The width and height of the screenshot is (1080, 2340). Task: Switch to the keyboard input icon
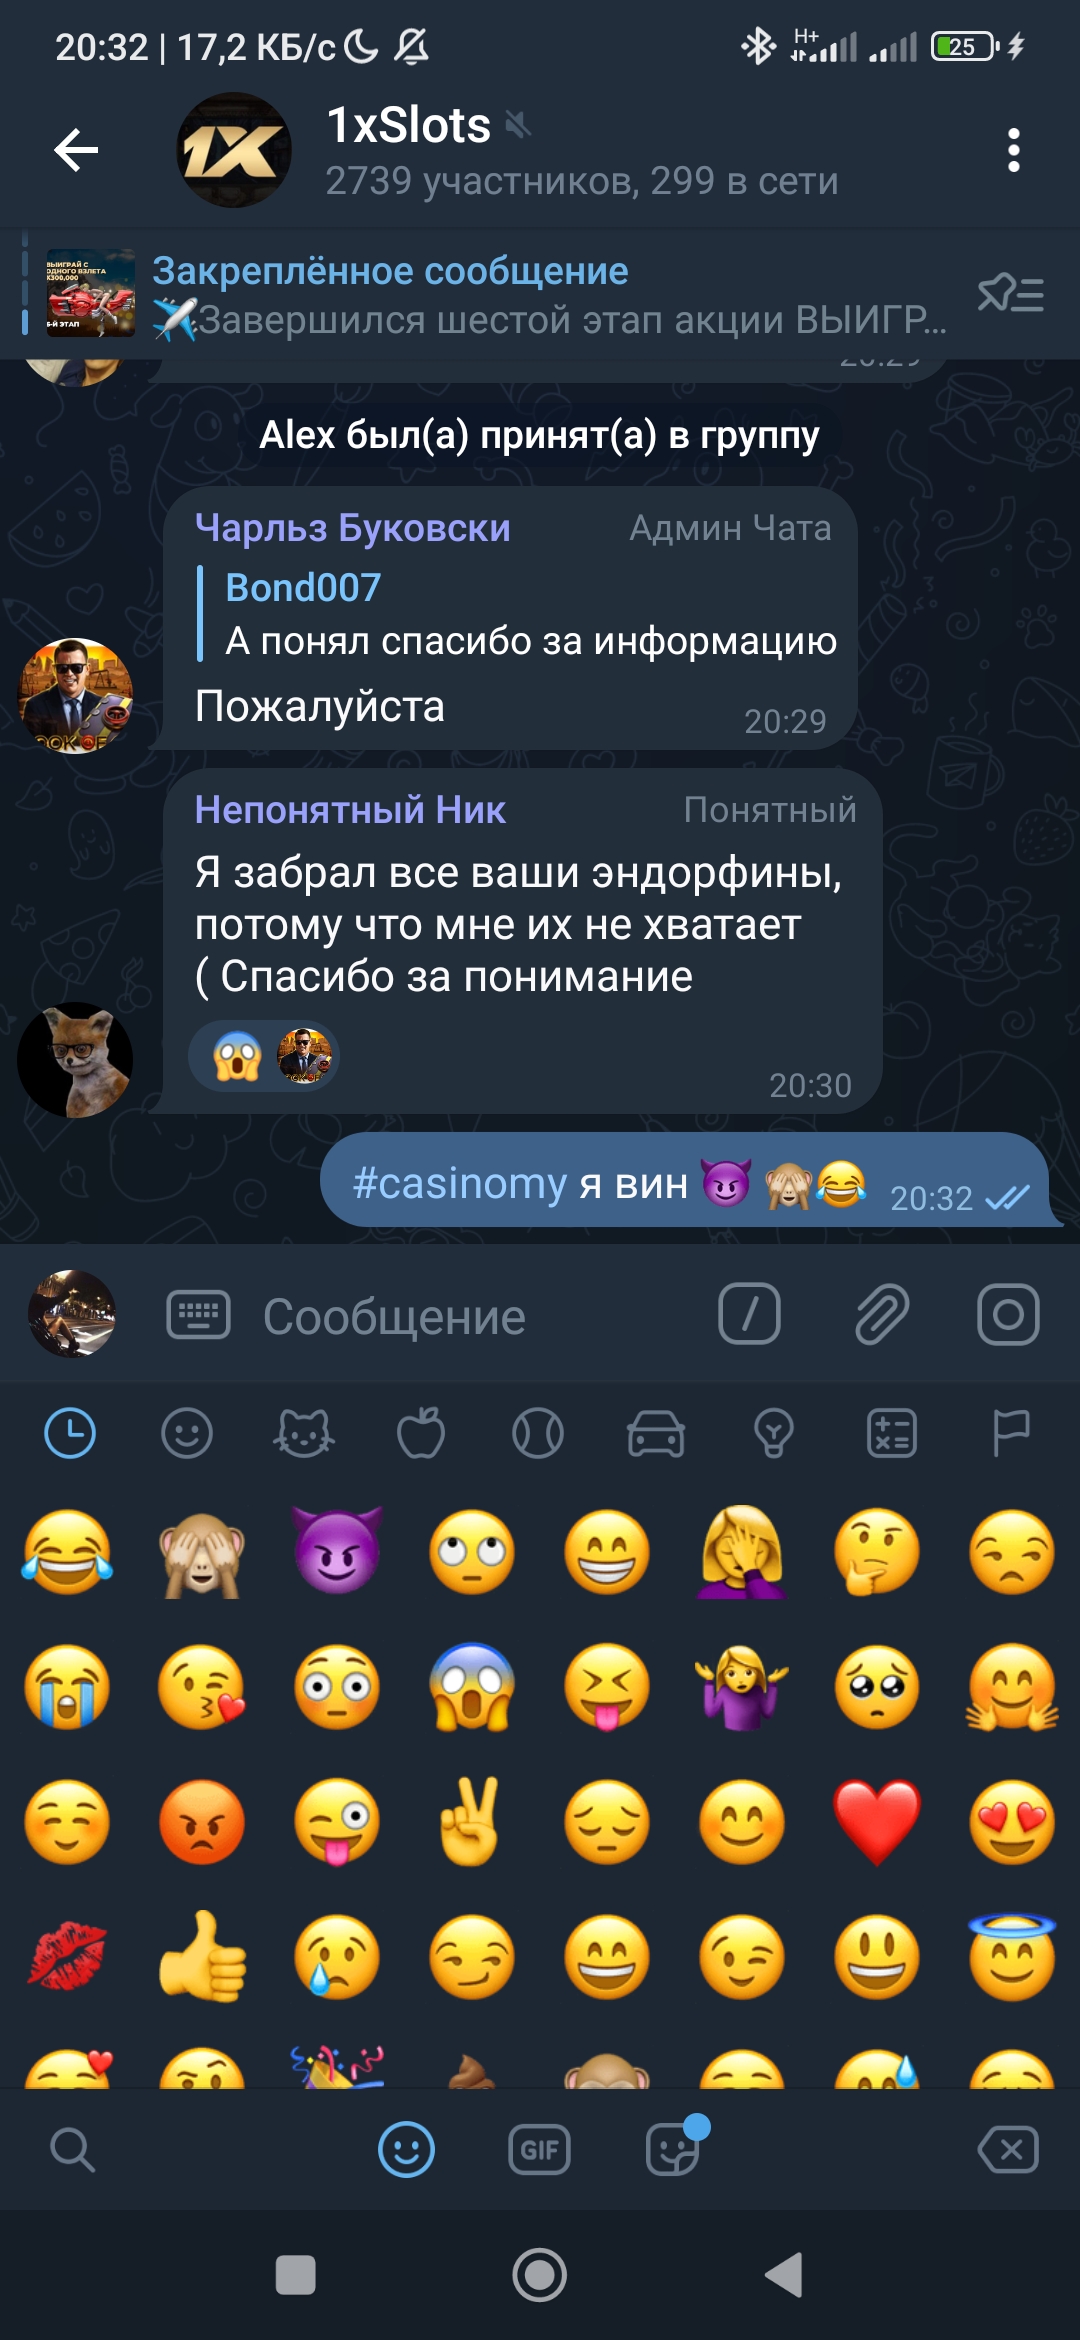(198, 1314)
